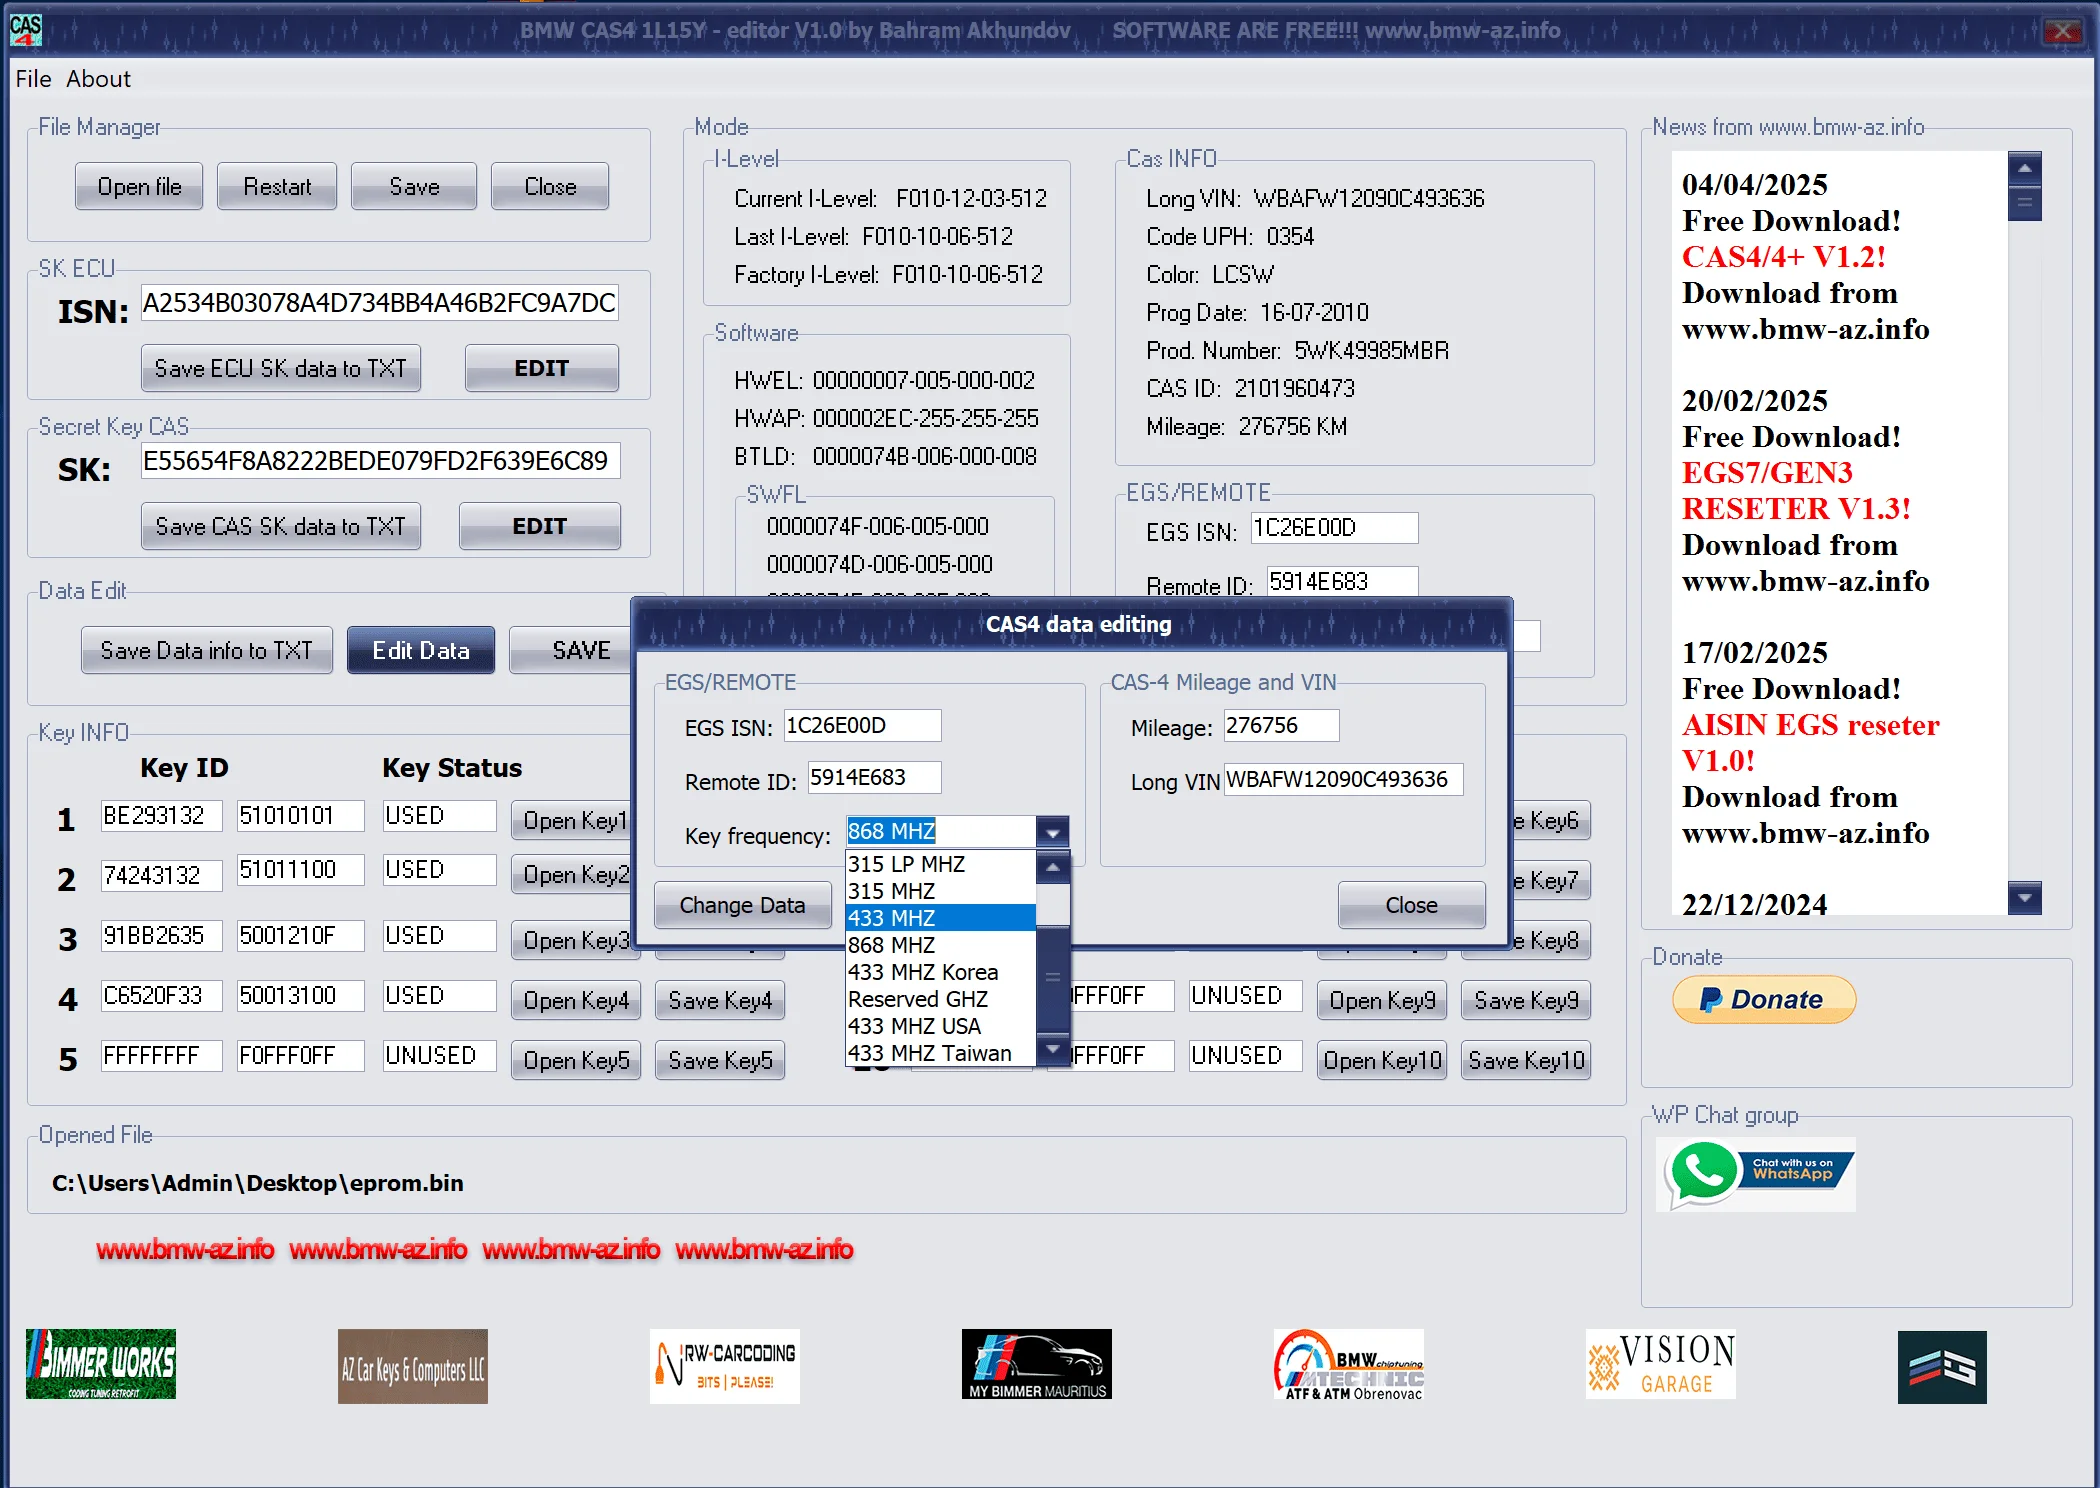This screenshot has width=2100, height=1488.
Task: Click the SK value field
Action: [x=380, y=461]
